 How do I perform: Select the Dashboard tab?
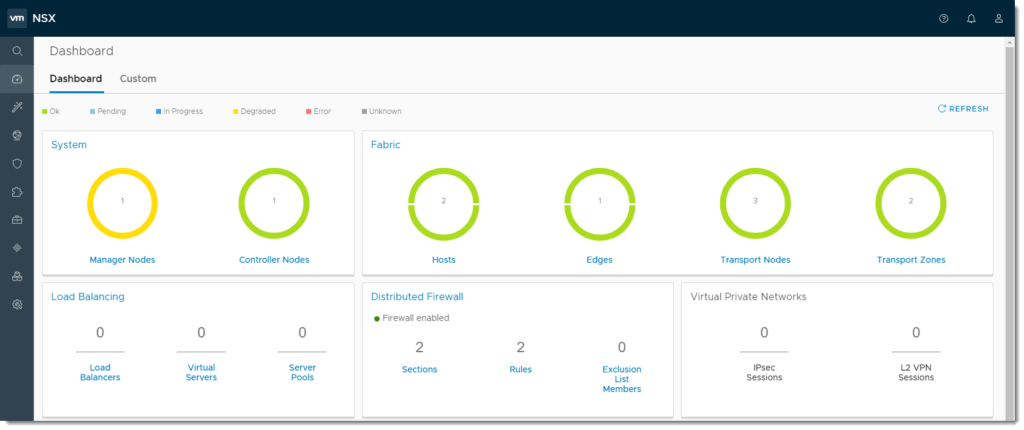[76, 78]
